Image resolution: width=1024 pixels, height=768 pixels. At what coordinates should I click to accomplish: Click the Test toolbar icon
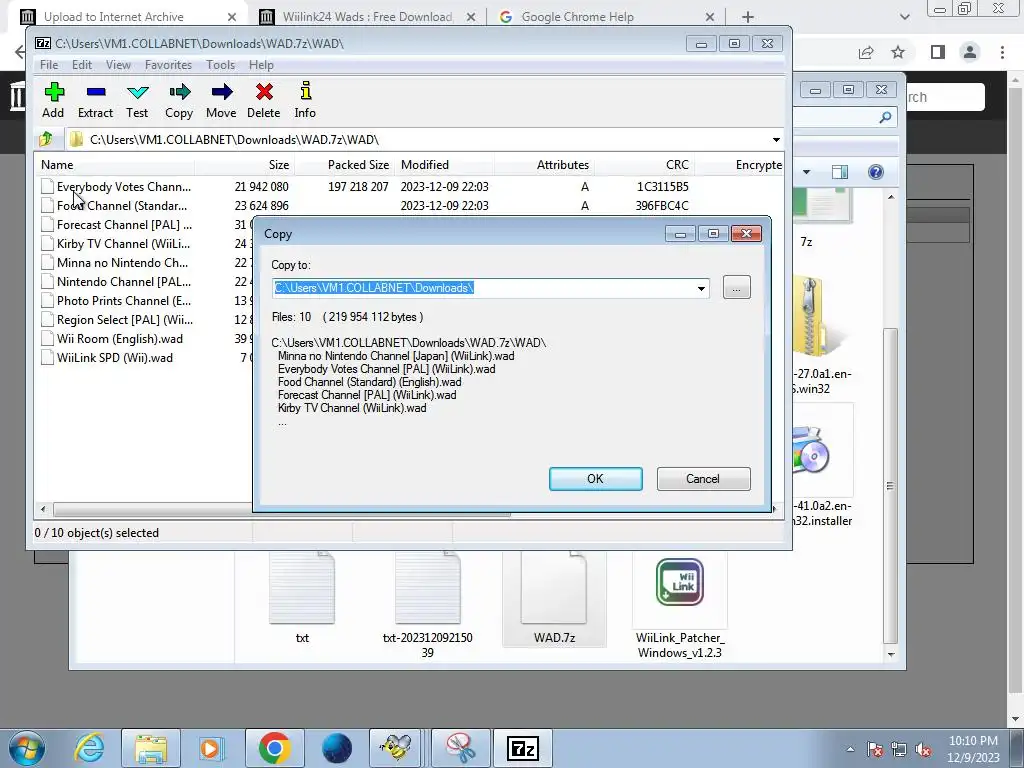tap(137, 100)
